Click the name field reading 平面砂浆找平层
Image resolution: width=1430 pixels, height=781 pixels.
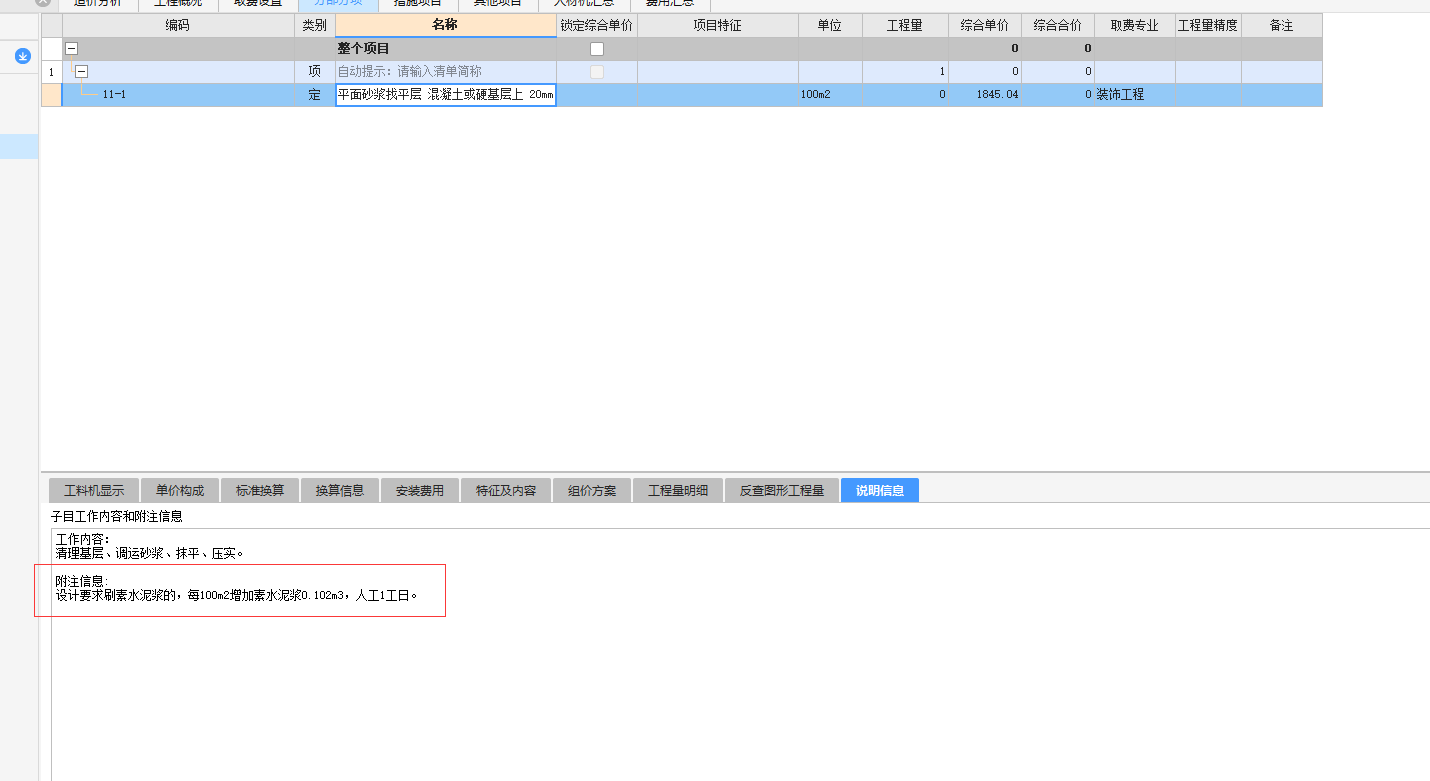[x=446, y=95]
